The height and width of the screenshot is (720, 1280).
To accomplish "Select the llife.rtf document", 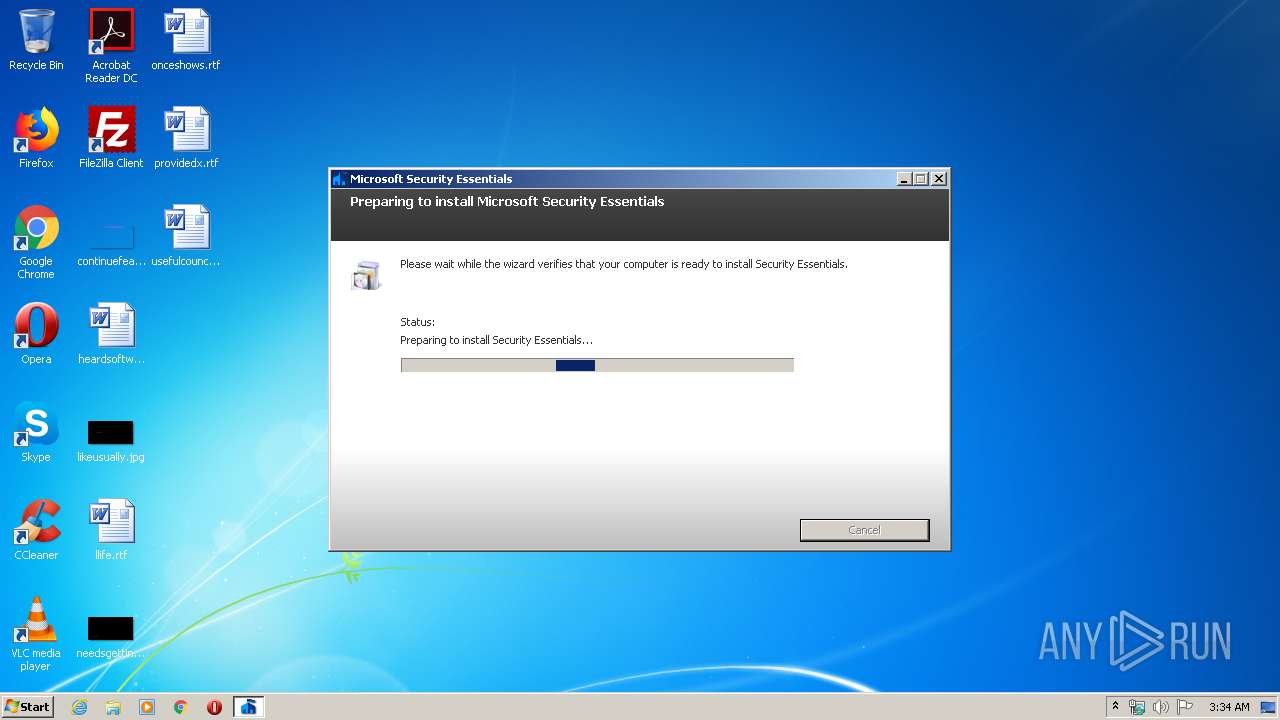I will point(111,530).
